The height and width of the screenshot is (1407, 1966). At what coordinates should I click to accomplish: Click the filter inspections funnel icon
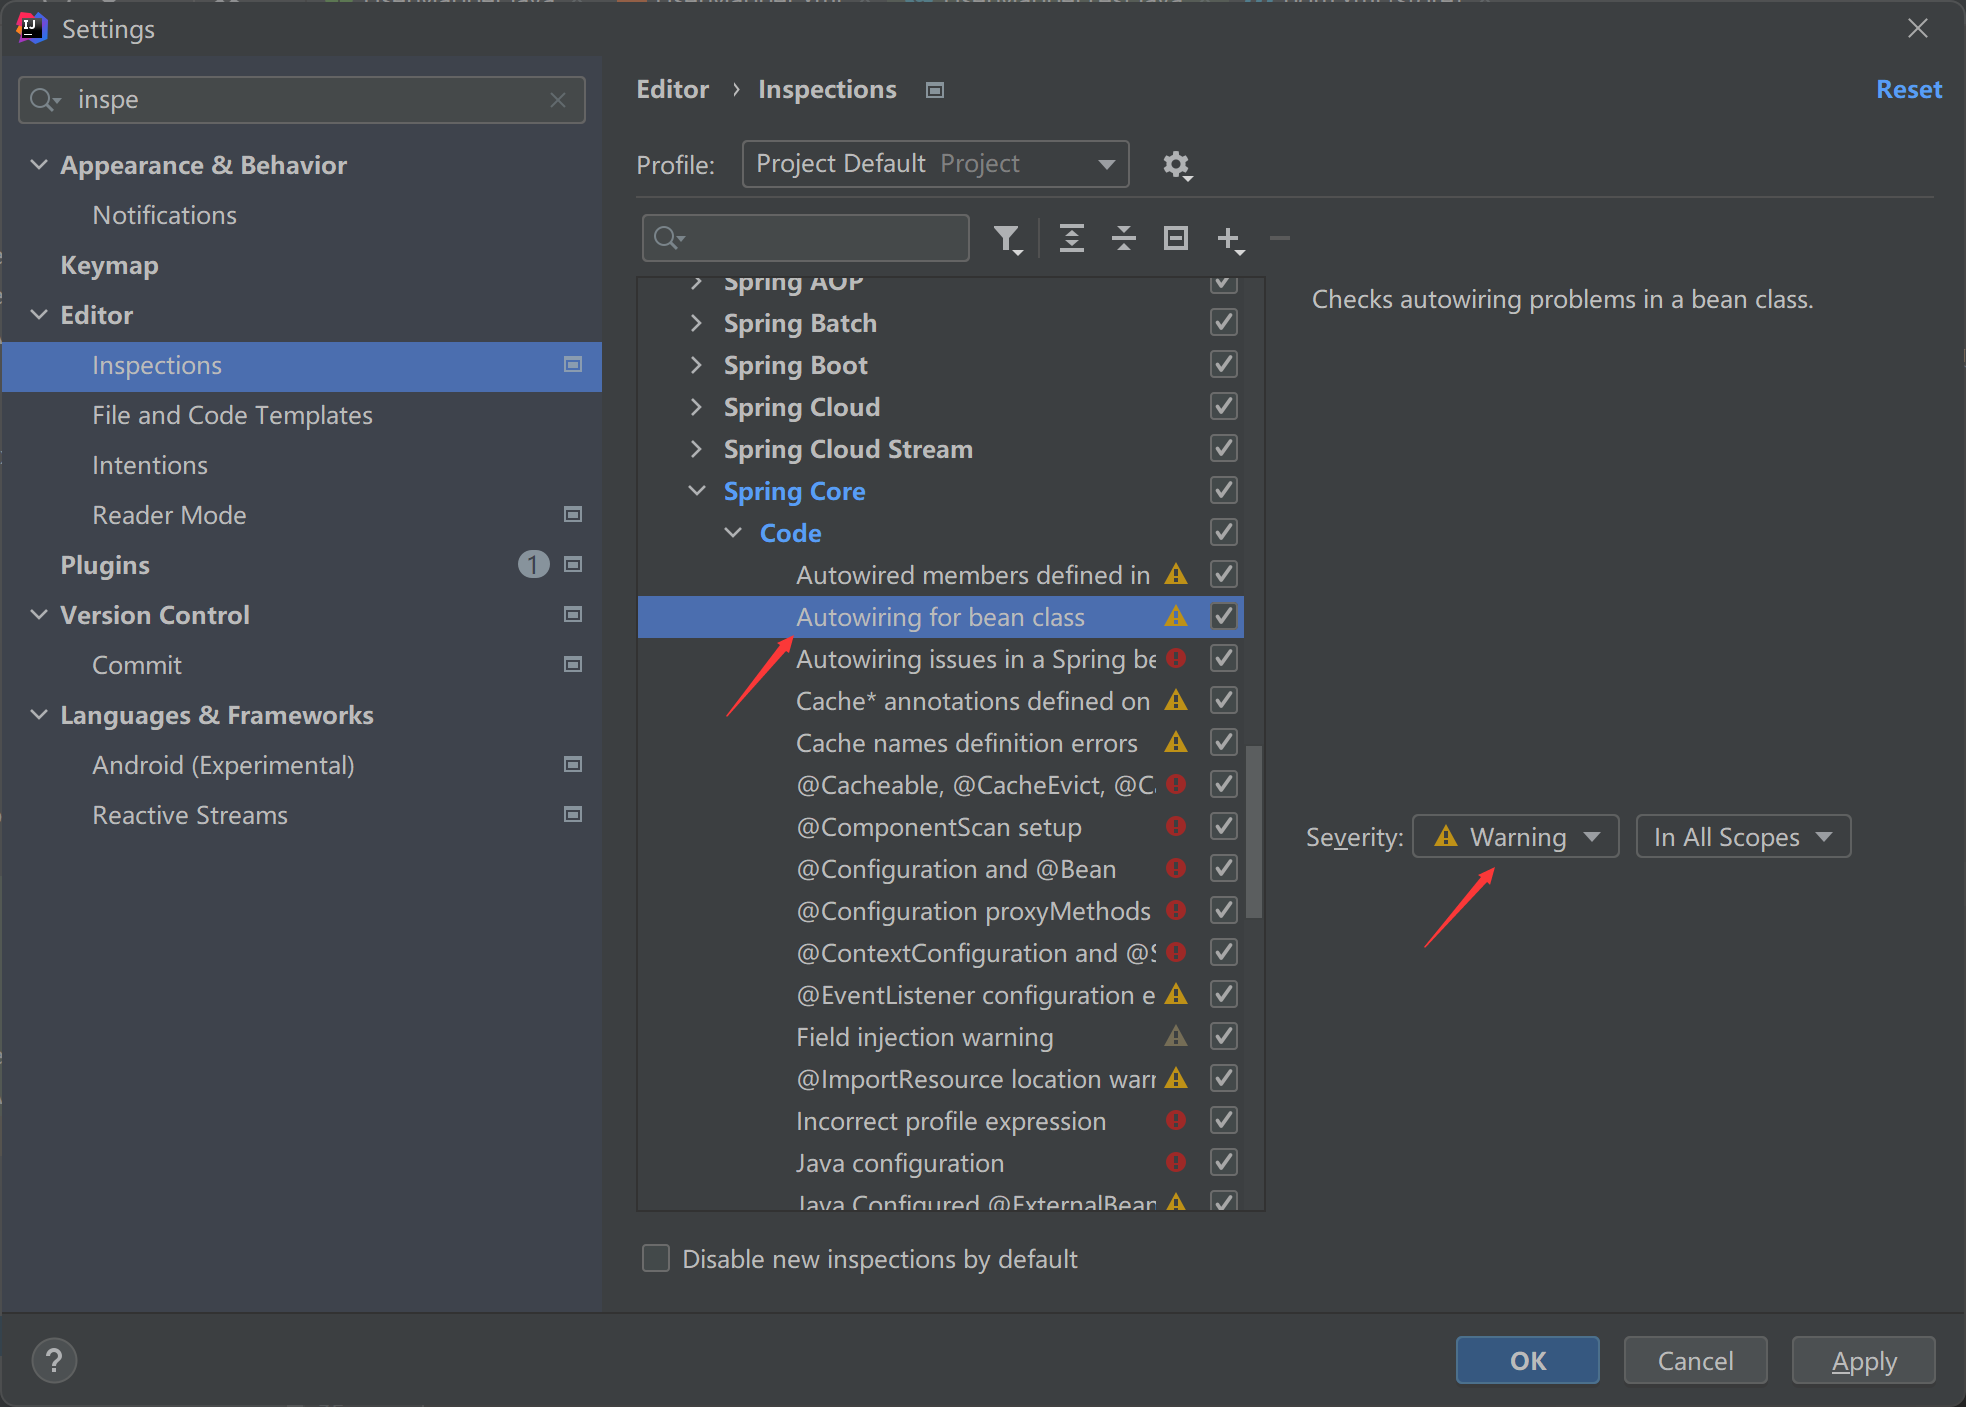pyautogui.click(x=1007, y=238)
